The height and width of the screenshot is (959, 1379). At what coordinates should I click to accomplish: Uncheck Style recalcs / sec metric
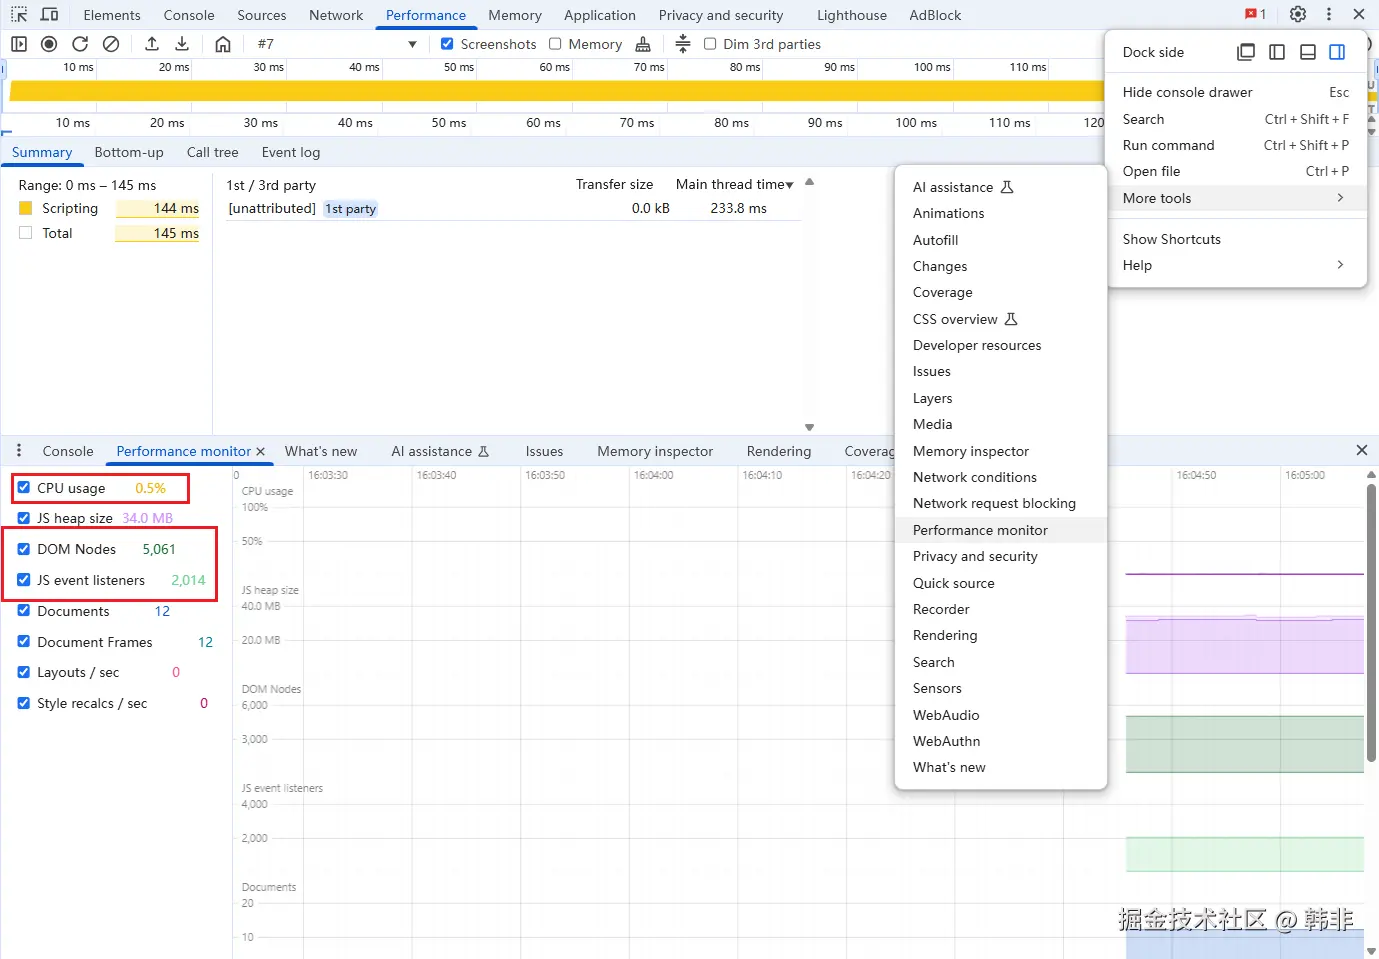(24, 703)
